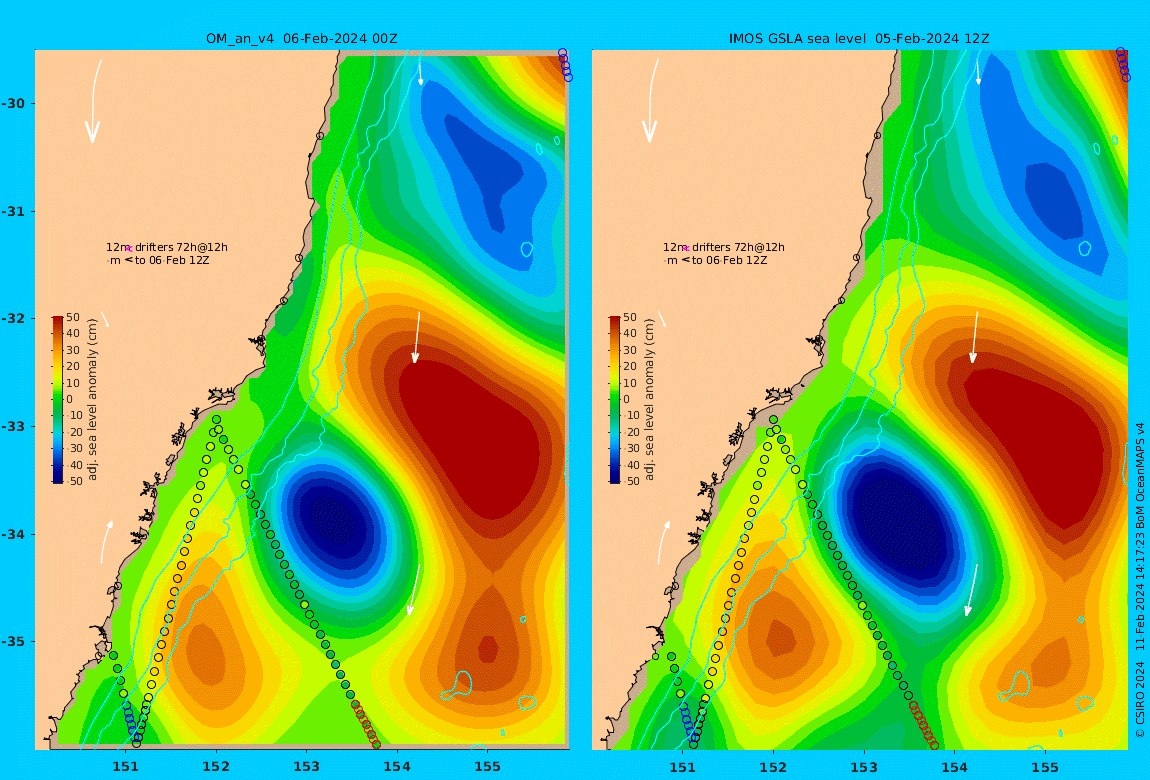Click longitude 155 under the IMOS GSLA map
This screenshot has width=1150, height=780.
pyautogui.click(x=1044, y=767)
